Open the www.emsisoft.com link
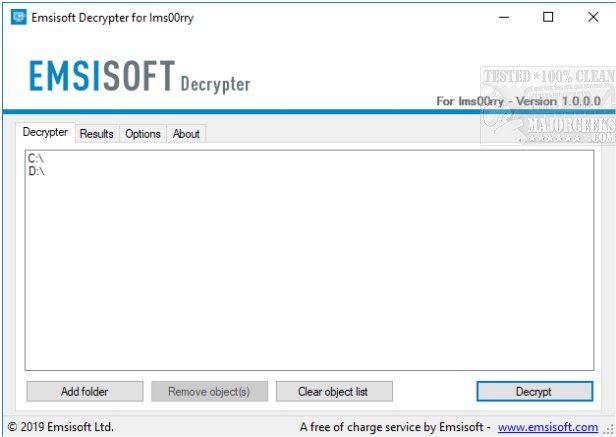616x437 pixels. pyautogui.click(x=548, y=427)
